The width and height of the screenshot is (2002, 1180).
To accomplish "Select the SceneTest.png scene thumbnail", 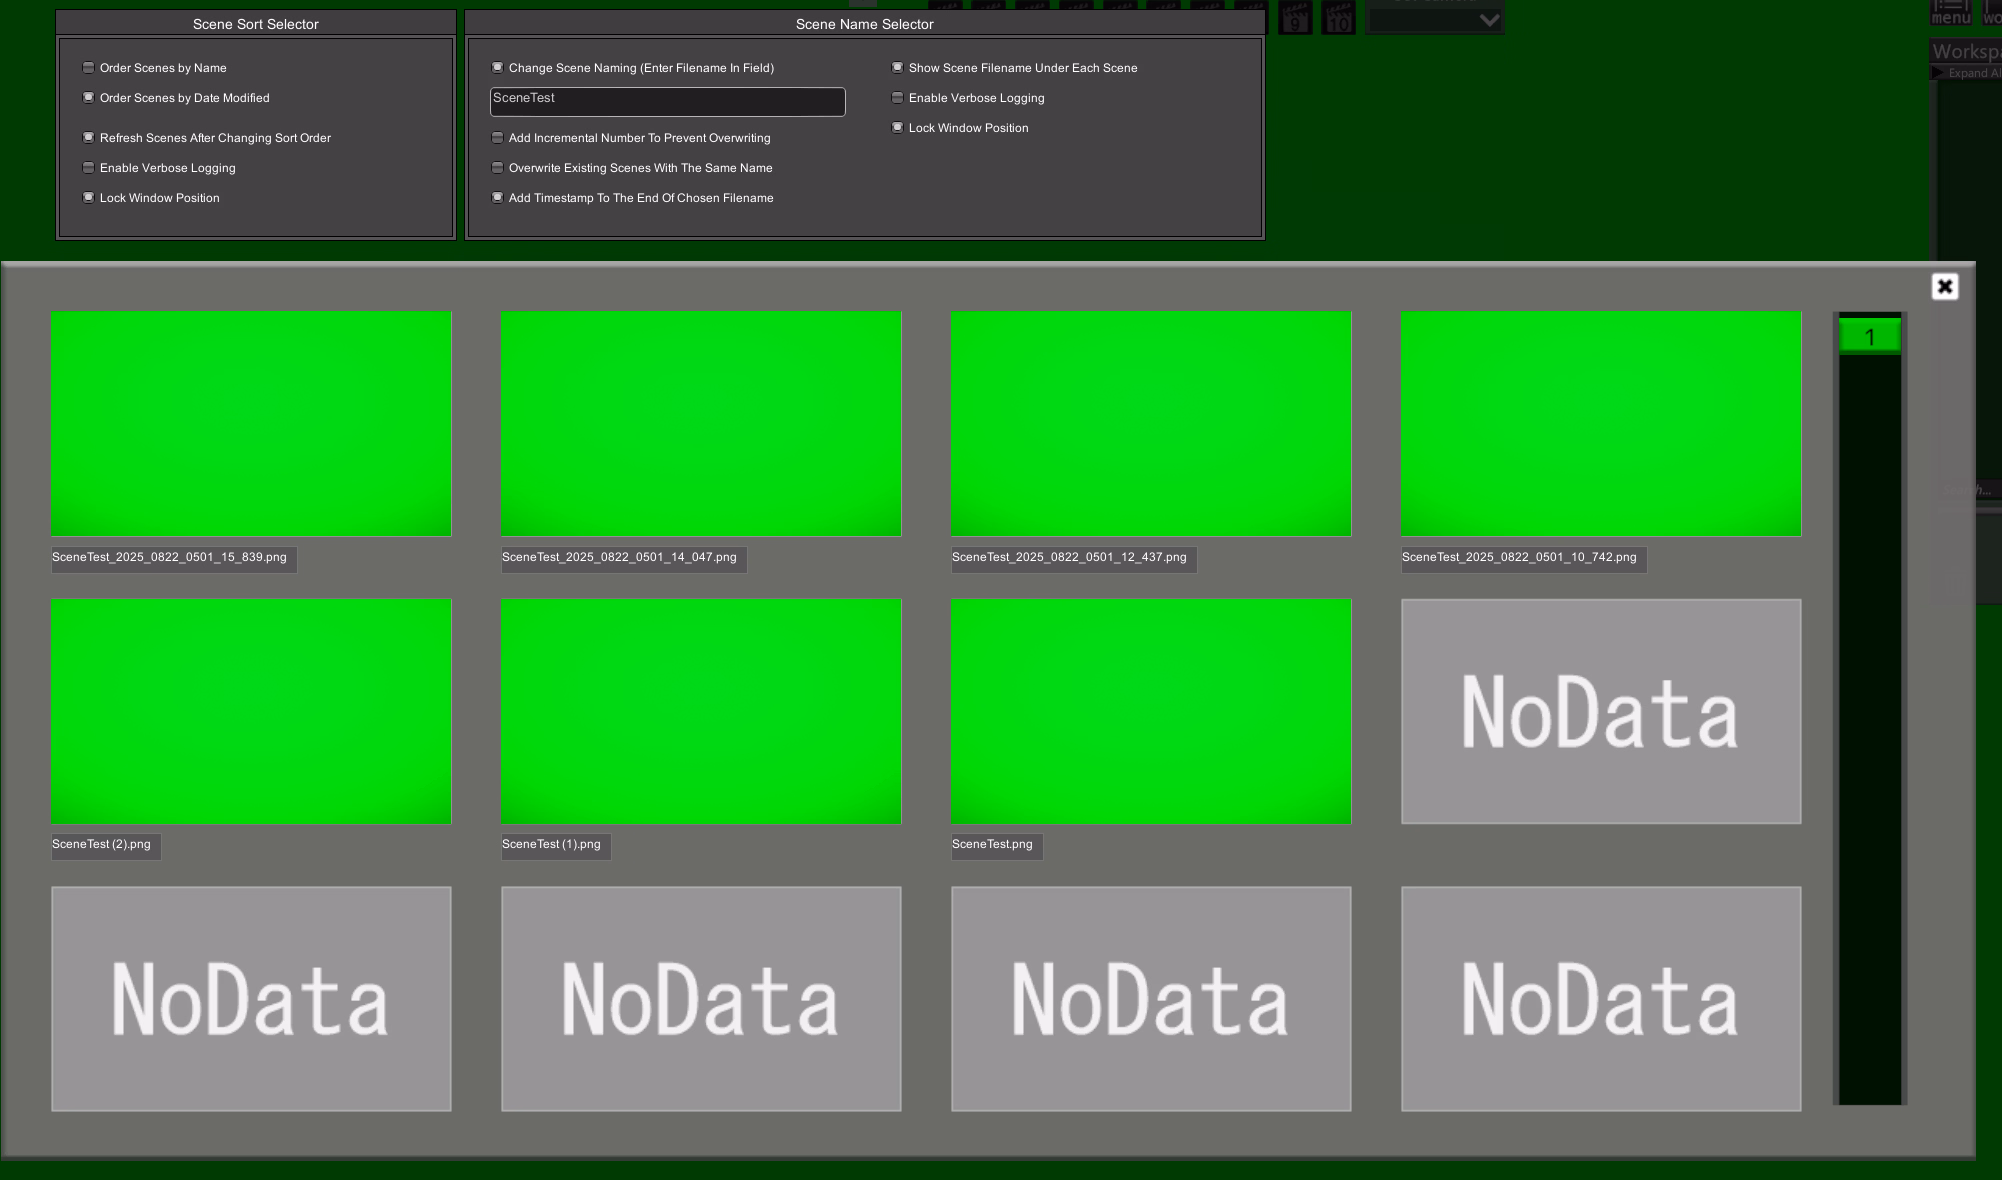I will click(1151, 711).
